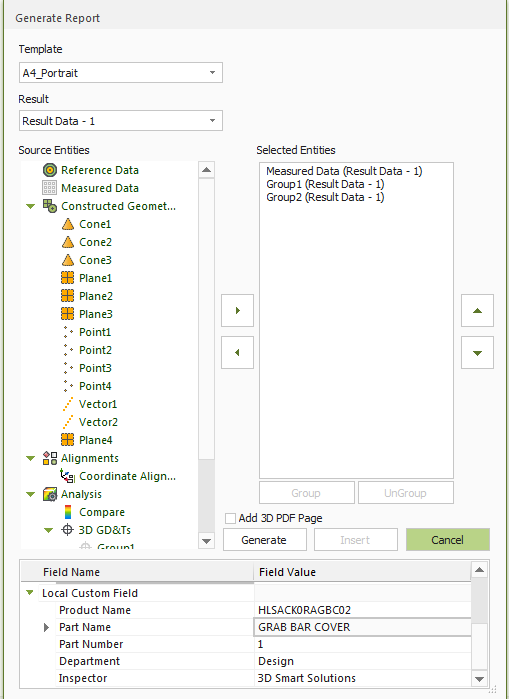509x699 pixels.
Task: Select the Vector1 dashed line icon
Action: click(68, 404)
